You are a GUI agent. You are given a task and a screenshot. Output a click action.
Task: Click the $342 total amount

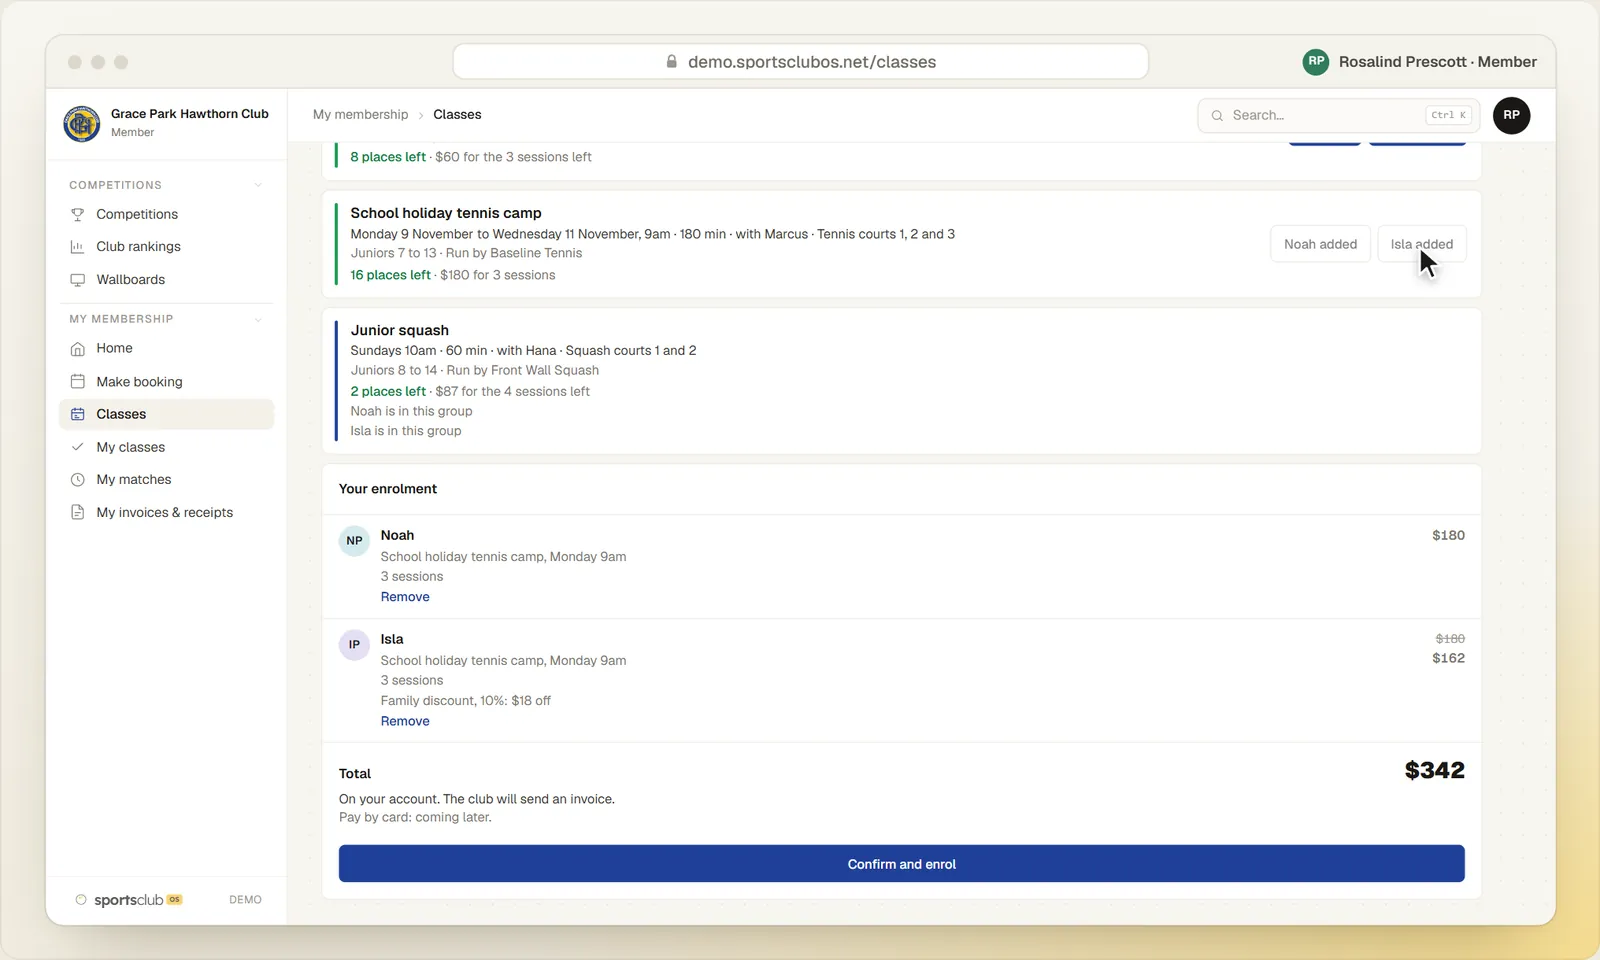coord(1434,770)
